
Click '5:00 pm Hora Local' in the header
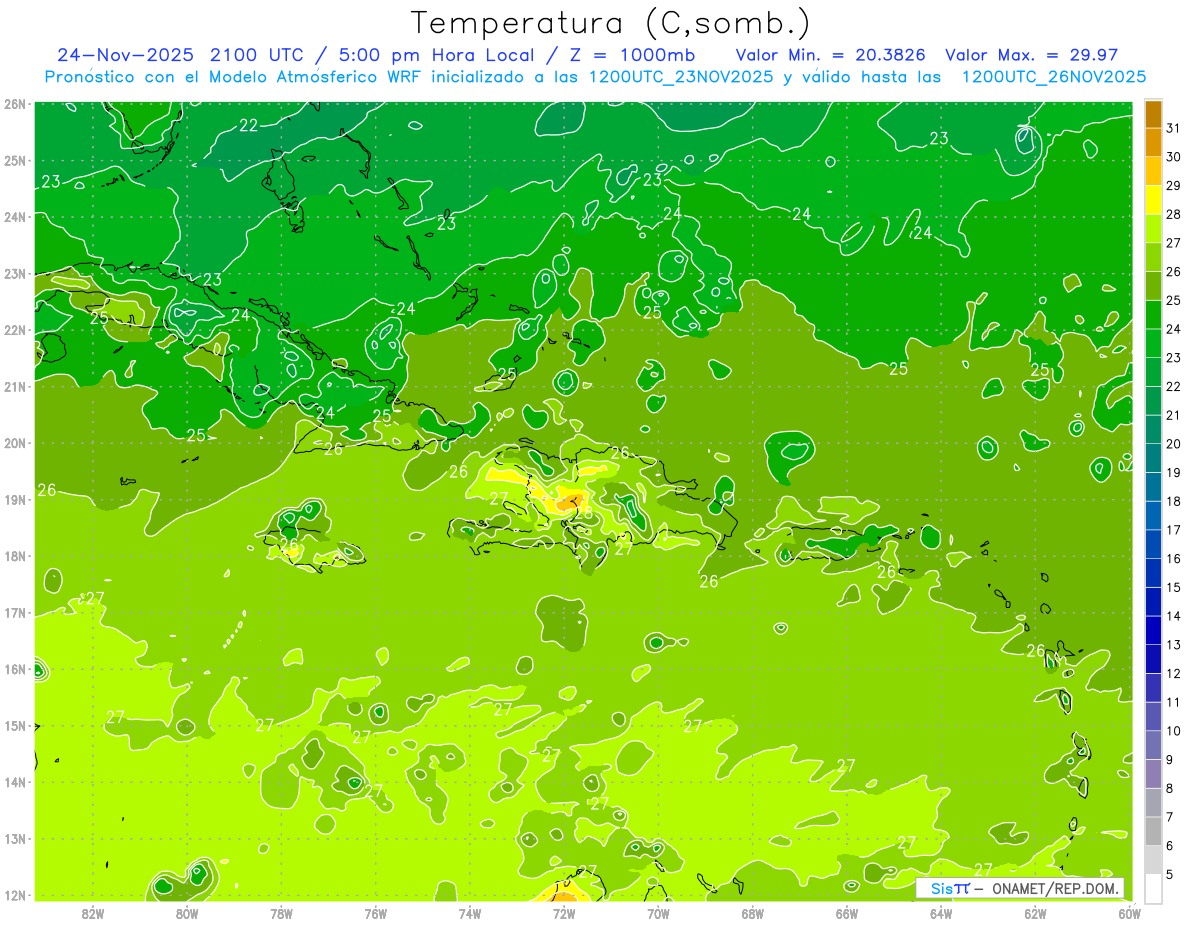(x=437, y=55)
